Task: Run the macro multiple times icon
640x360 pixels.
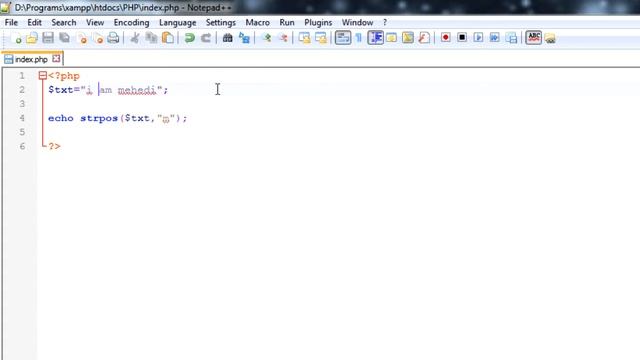Action: pyautogui.click(x=495, y=38)
